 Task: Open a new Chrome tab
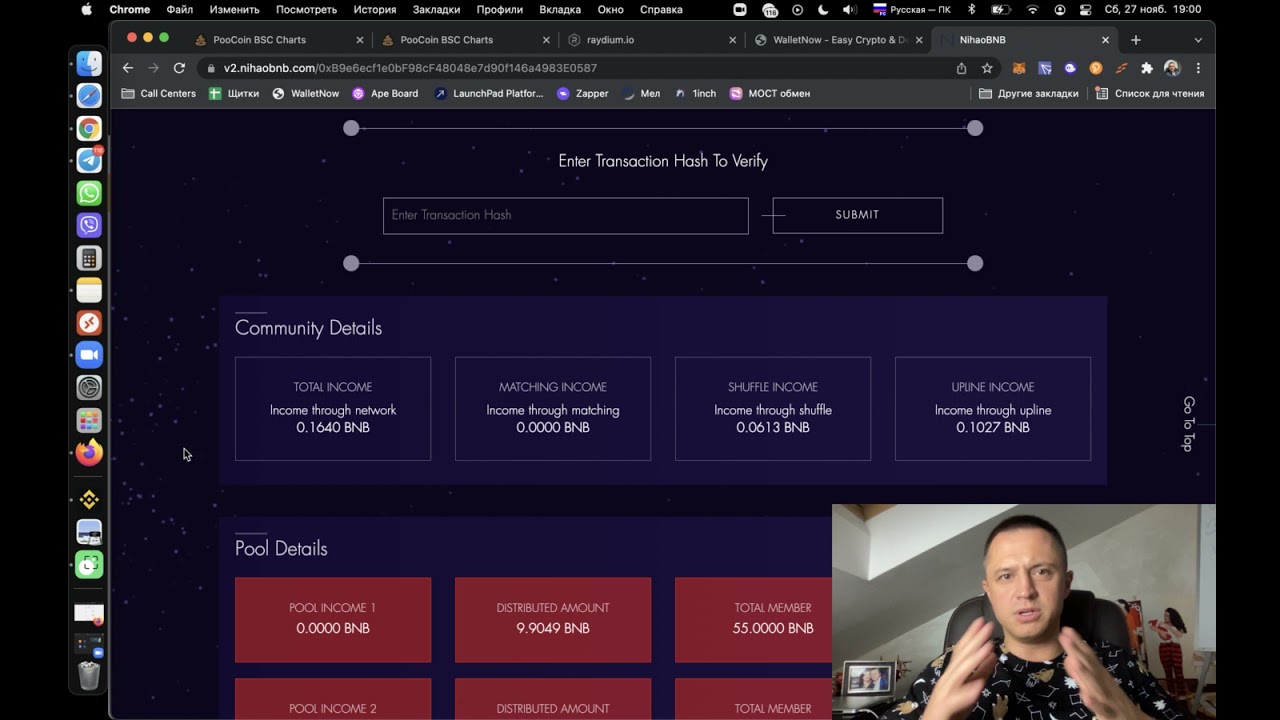(1135, 40)
